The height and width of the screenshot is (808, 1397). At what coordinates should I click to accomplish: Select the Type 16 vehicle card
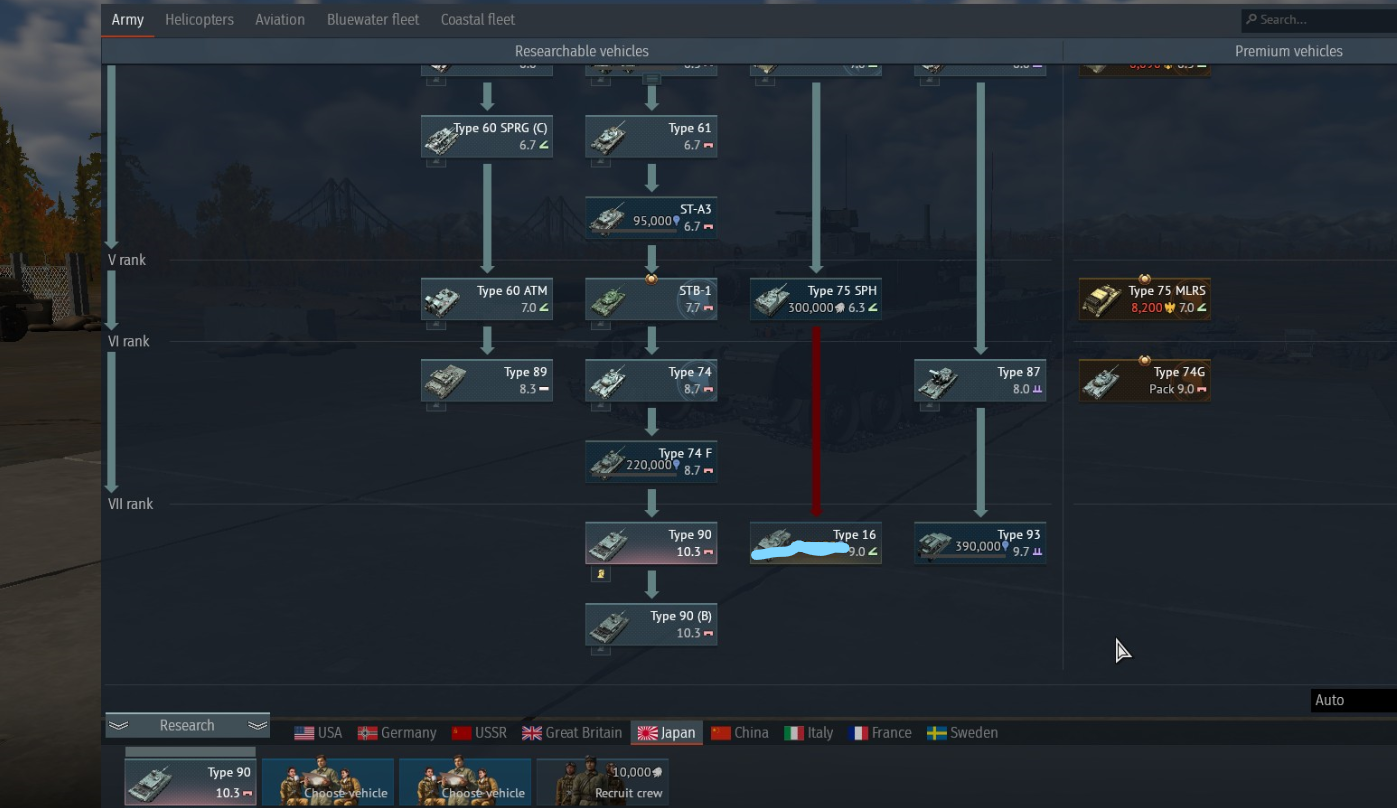click(x=816, y=543)
